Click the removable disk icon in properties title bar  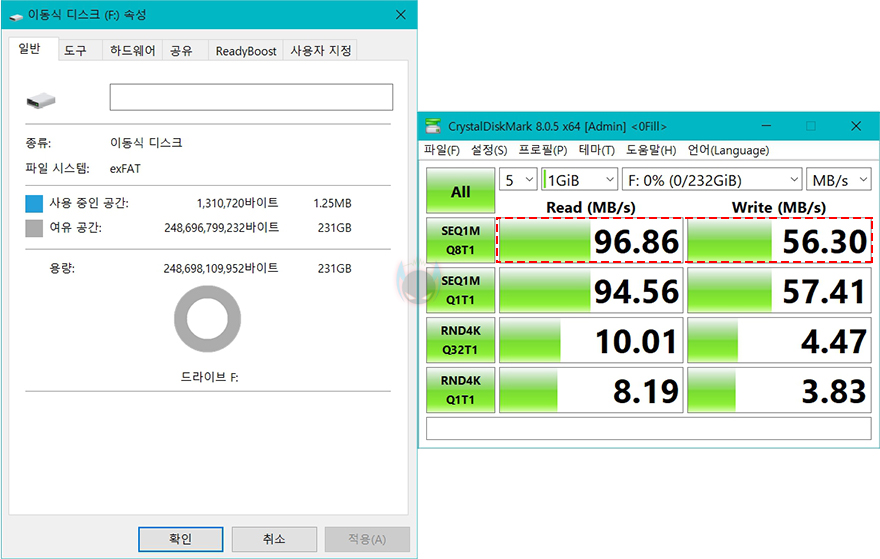[x=16, y=16]
